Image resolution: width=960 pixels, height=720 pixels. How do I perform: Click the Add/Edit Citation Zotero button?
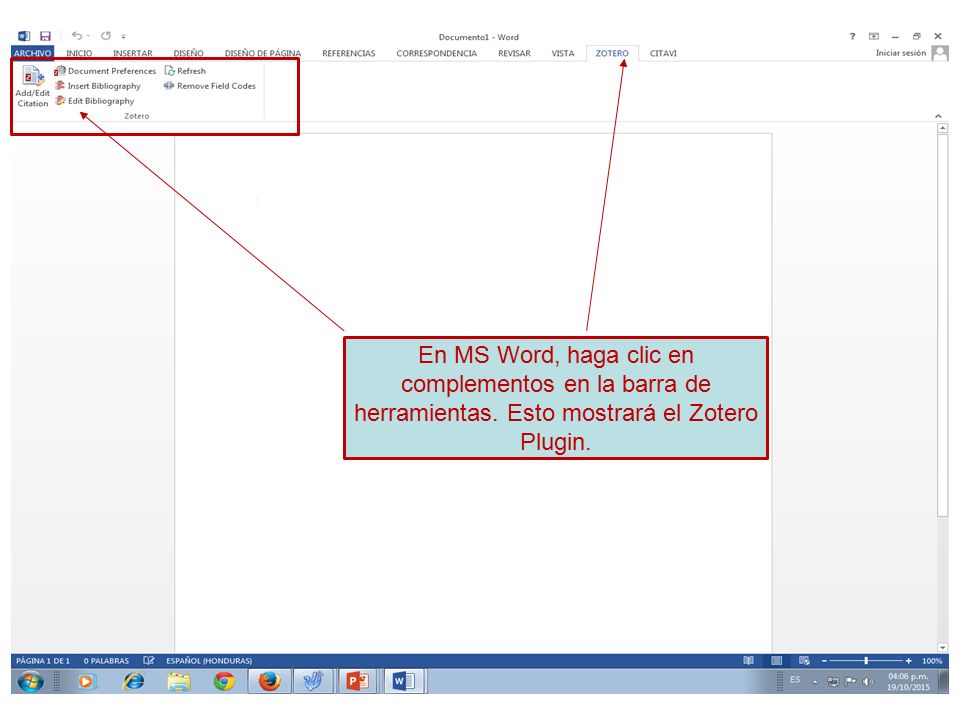click(32, 86)
